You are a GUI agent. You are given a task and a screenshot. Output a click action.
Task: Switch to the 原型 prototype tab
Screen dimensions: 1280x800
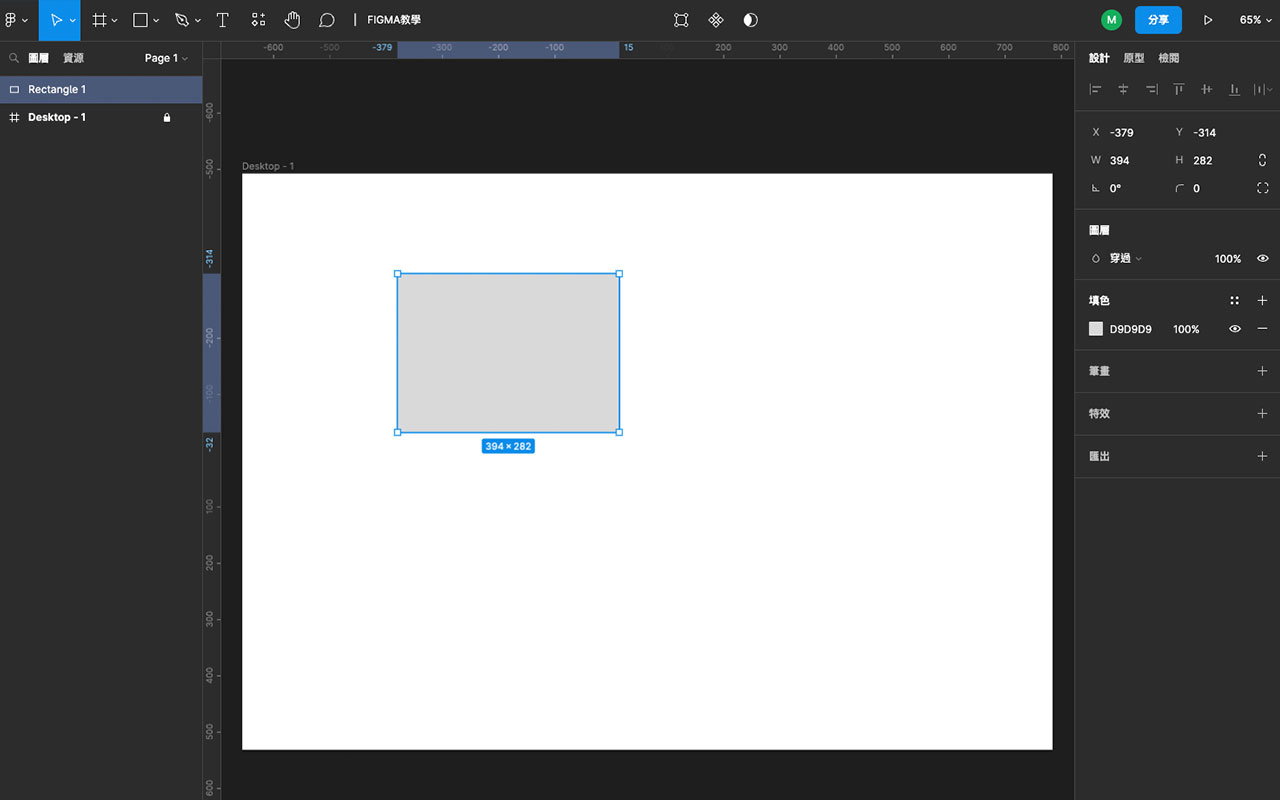pyautogui.click(x=1133, y=58)
